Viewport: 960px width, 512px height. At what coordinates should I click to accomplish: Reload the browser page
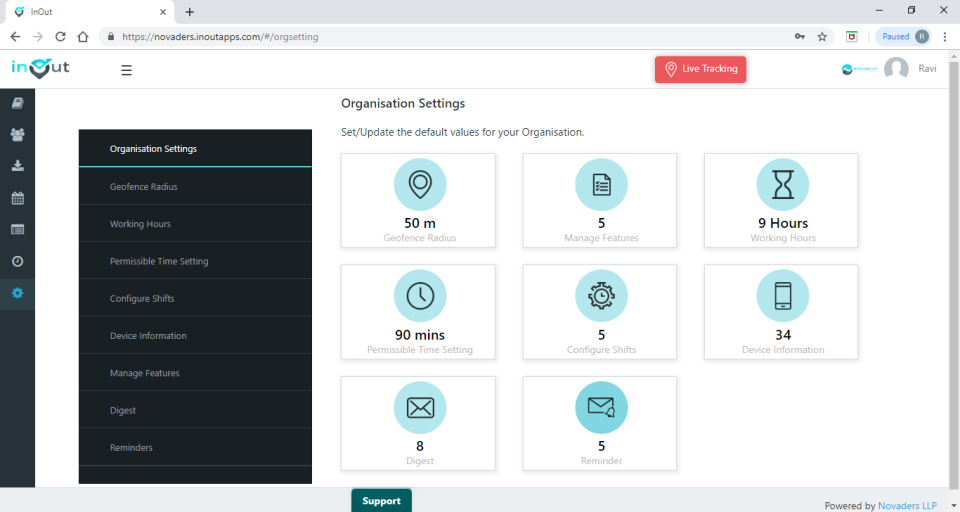60,37
